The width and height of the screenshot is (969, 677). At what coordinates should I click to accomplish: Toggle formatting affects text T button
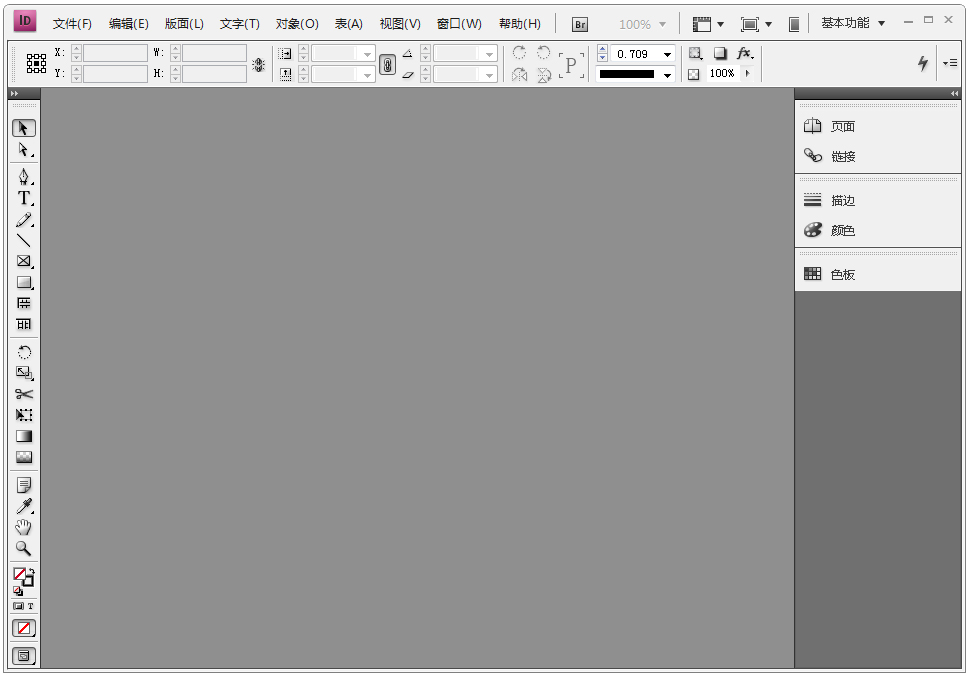point(31,606)
